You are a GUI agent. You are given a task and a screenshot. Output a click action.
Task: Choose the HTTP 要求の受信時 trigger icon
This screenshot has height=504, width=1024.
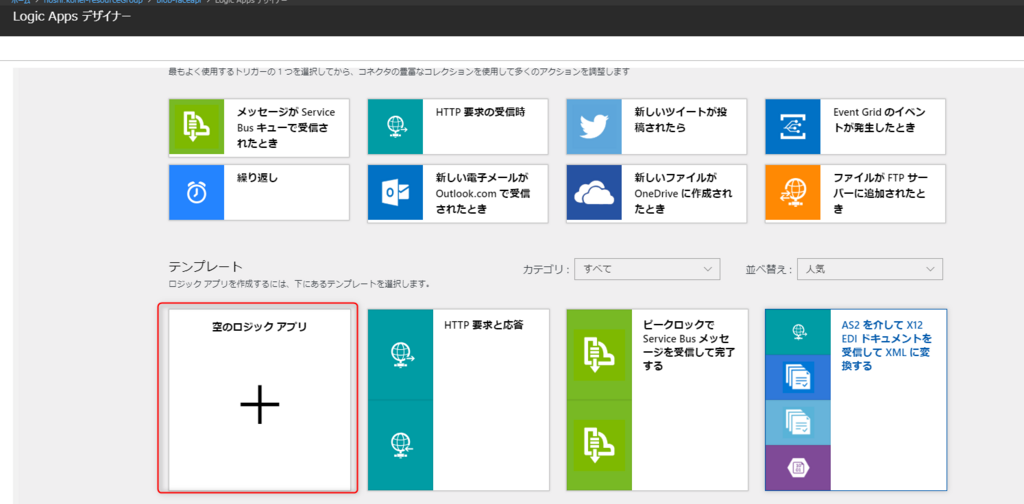(396, 127)
